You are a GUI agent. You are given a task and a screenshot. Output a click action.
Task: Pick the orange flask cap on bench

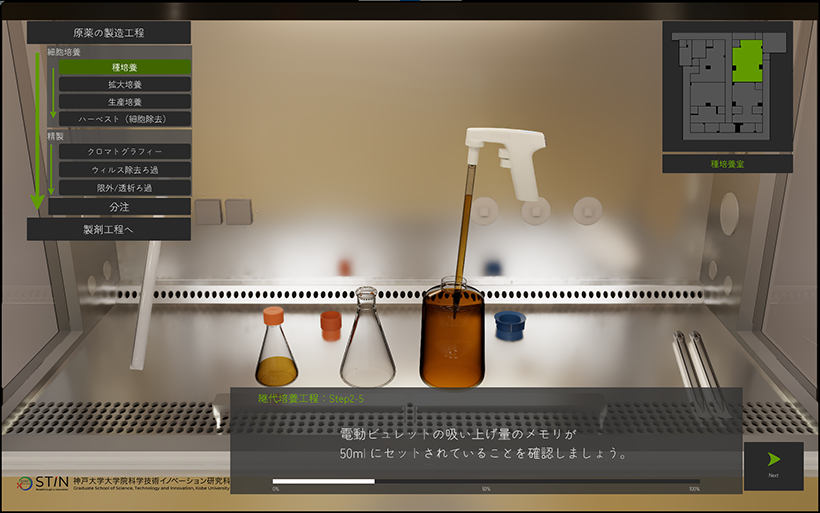pyautogui.click(x=330, y=325)
